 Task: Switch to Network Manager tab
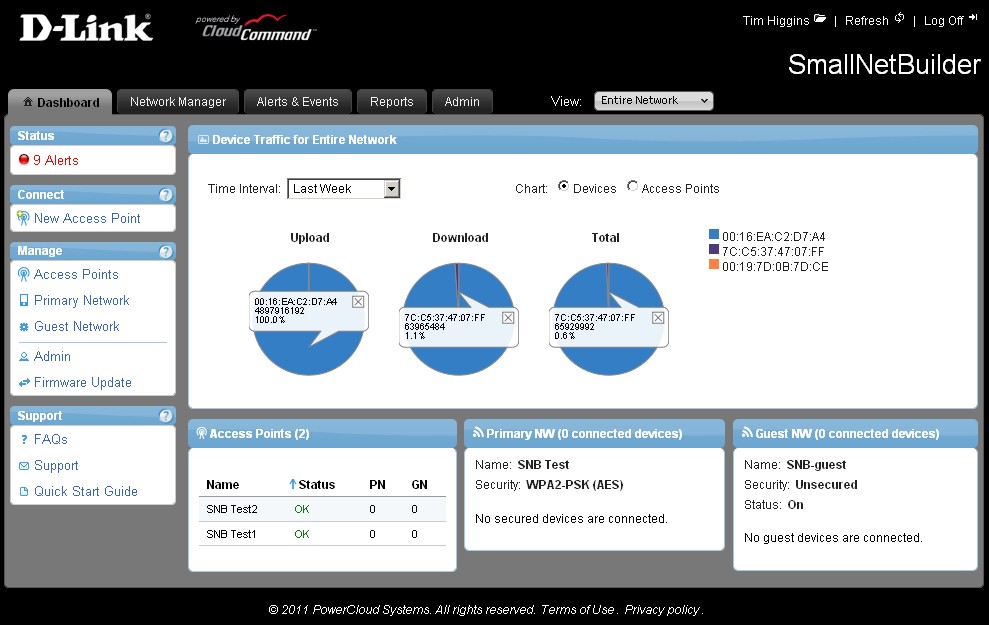point(178,102)
